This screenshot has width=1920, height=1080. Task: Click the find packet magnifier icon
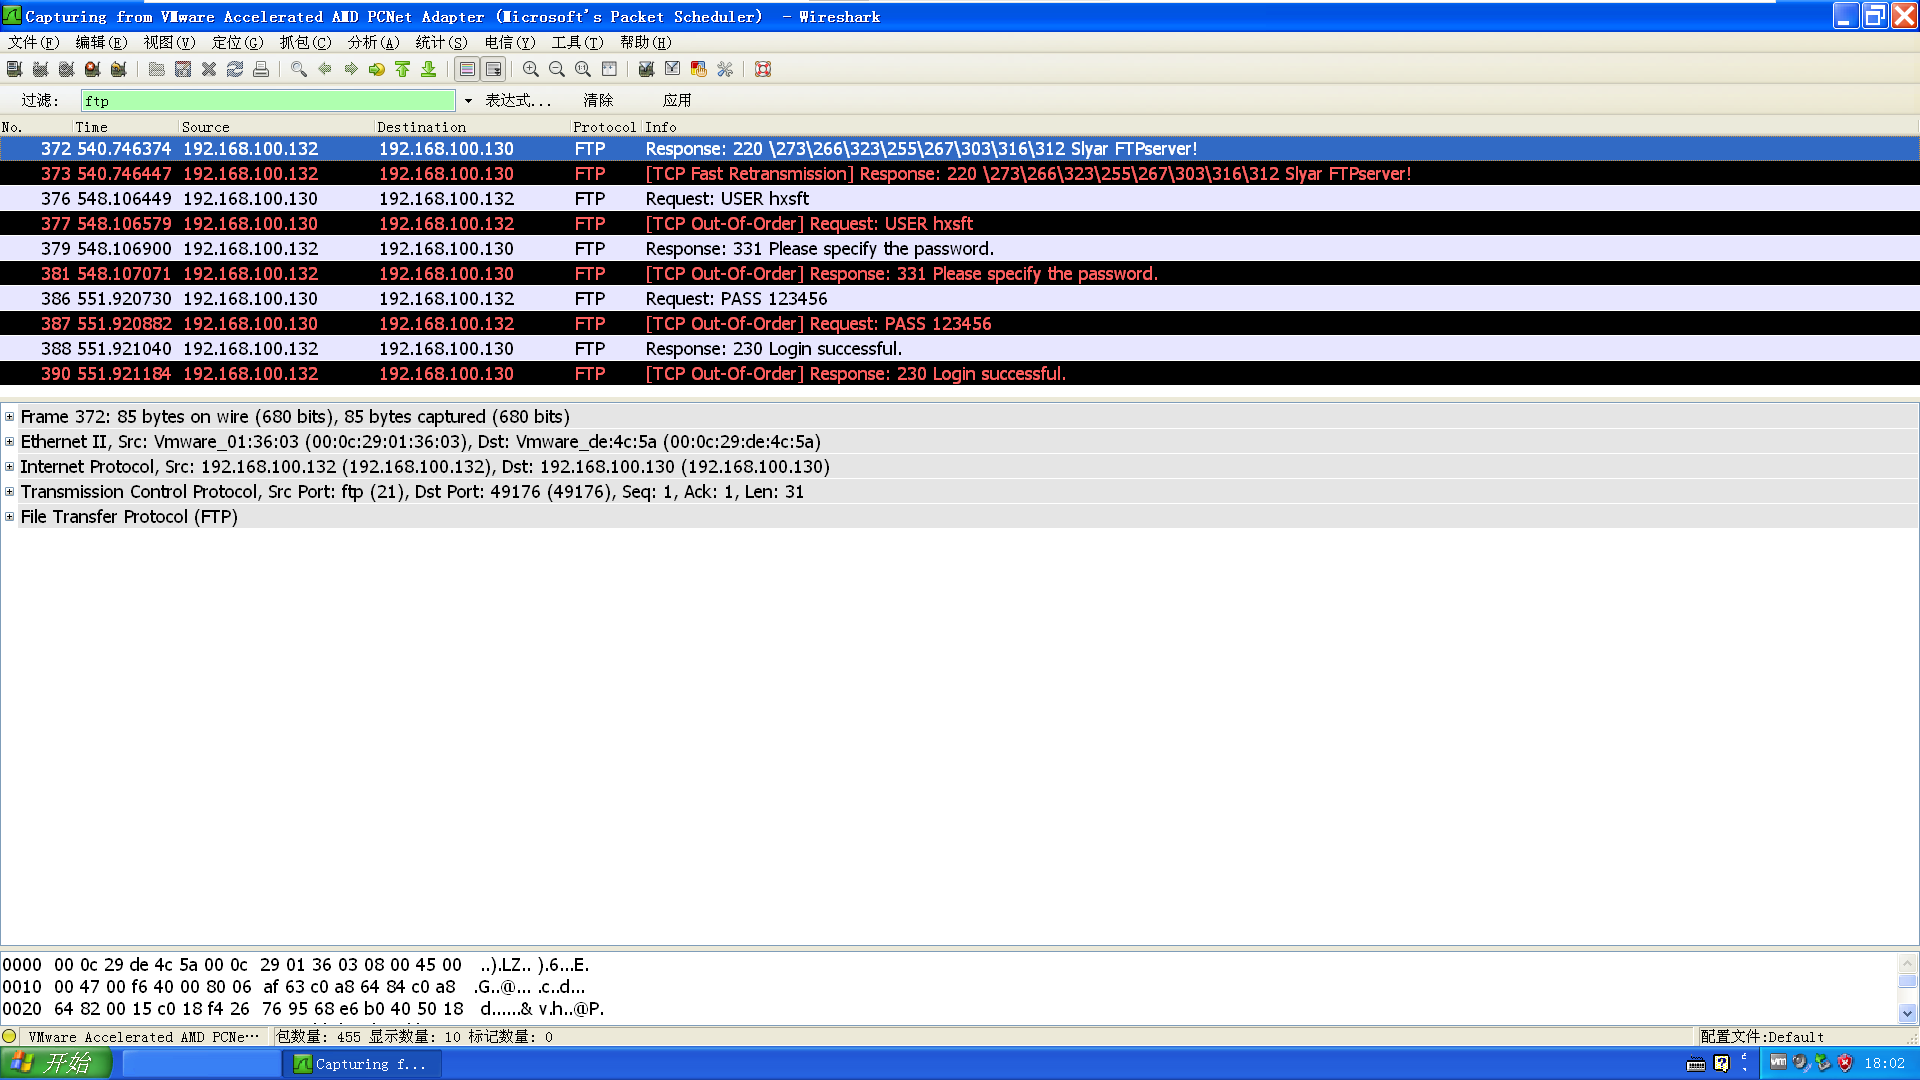coord(298,69)
